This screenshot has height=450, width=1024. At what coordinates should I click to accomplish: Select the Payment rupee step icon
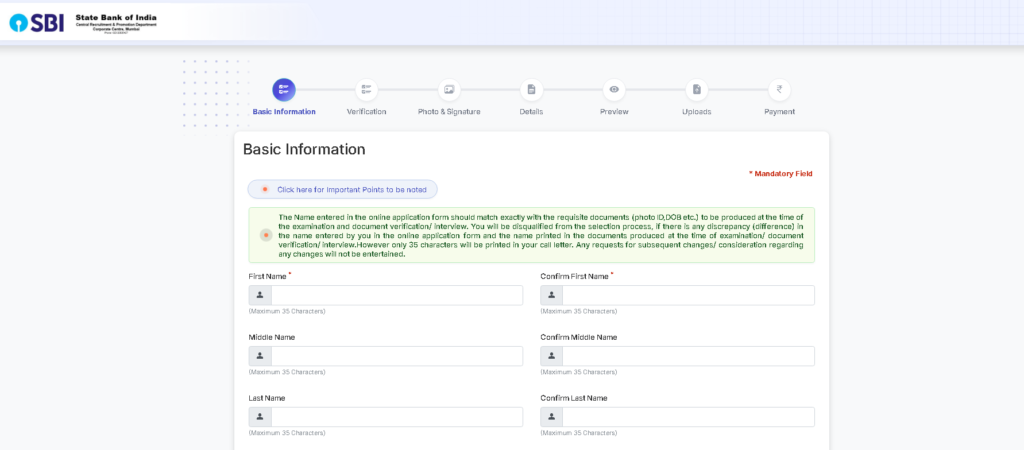click(x=779, y=89)
